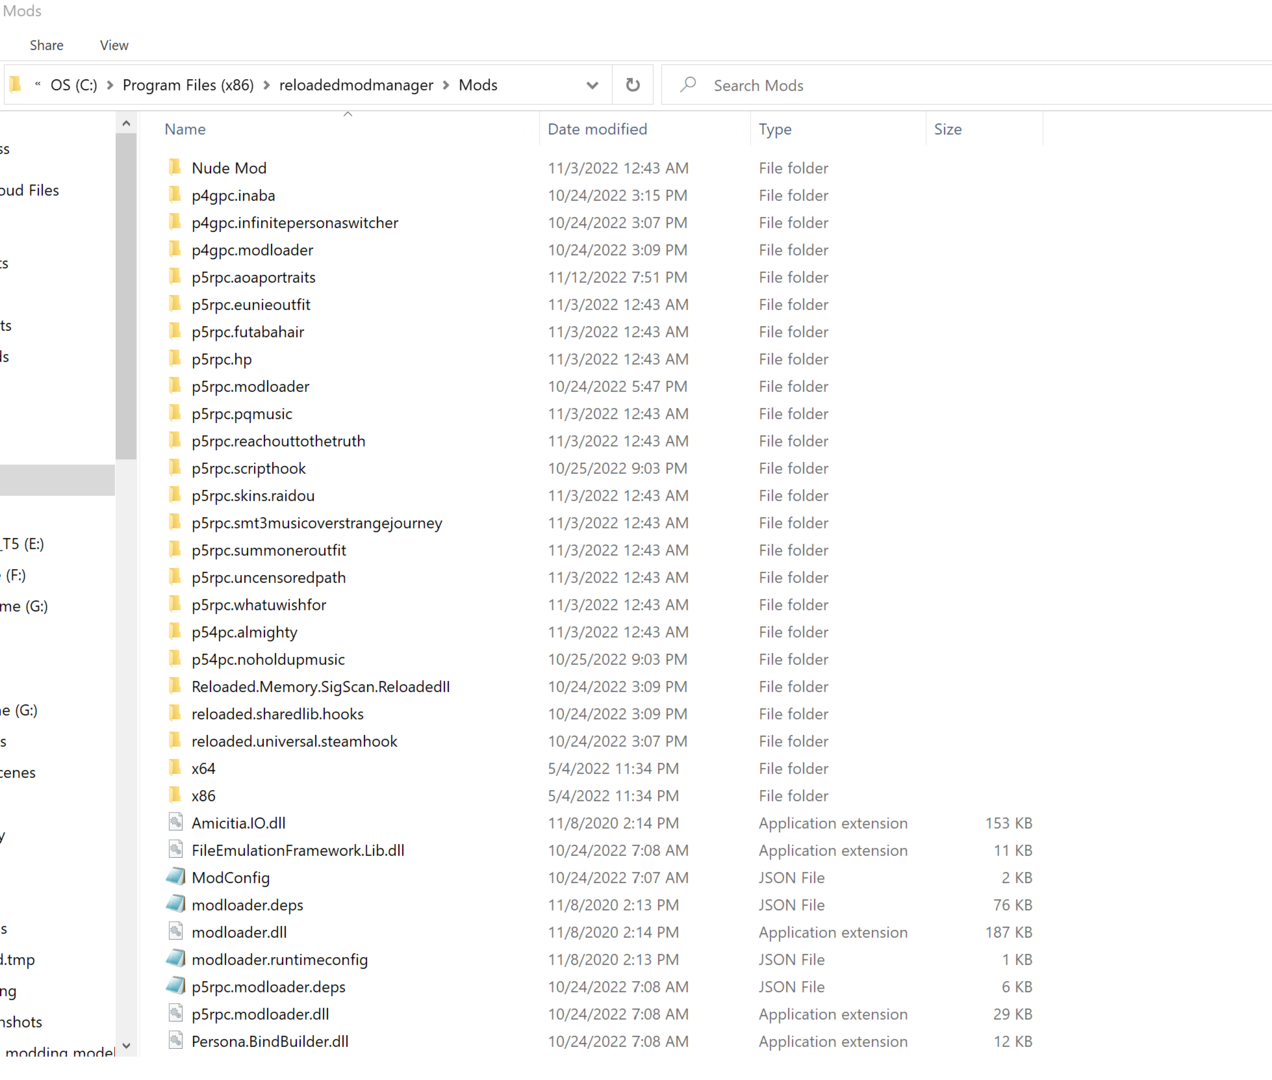1272x1080 pixels.
Task: Sort by Type column header
Action: (x=775, y=129)
